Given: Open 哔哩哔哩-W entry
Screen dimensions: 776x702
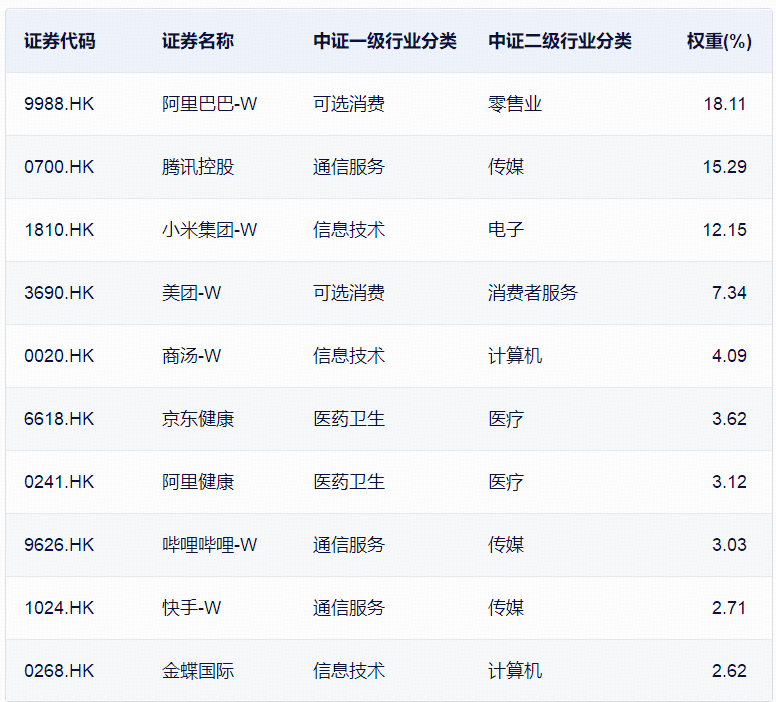Looking at the screenshot, I should (209, 545).
